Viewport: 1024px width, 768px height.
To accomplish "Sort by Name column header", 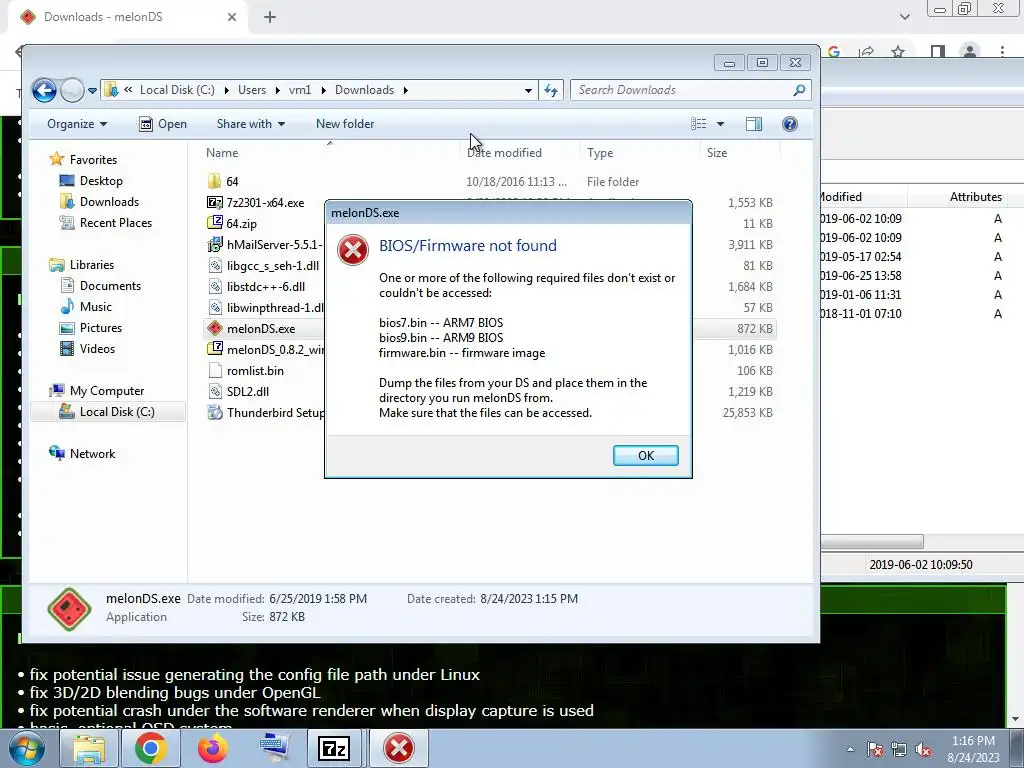I will click(x=222, y=153).
